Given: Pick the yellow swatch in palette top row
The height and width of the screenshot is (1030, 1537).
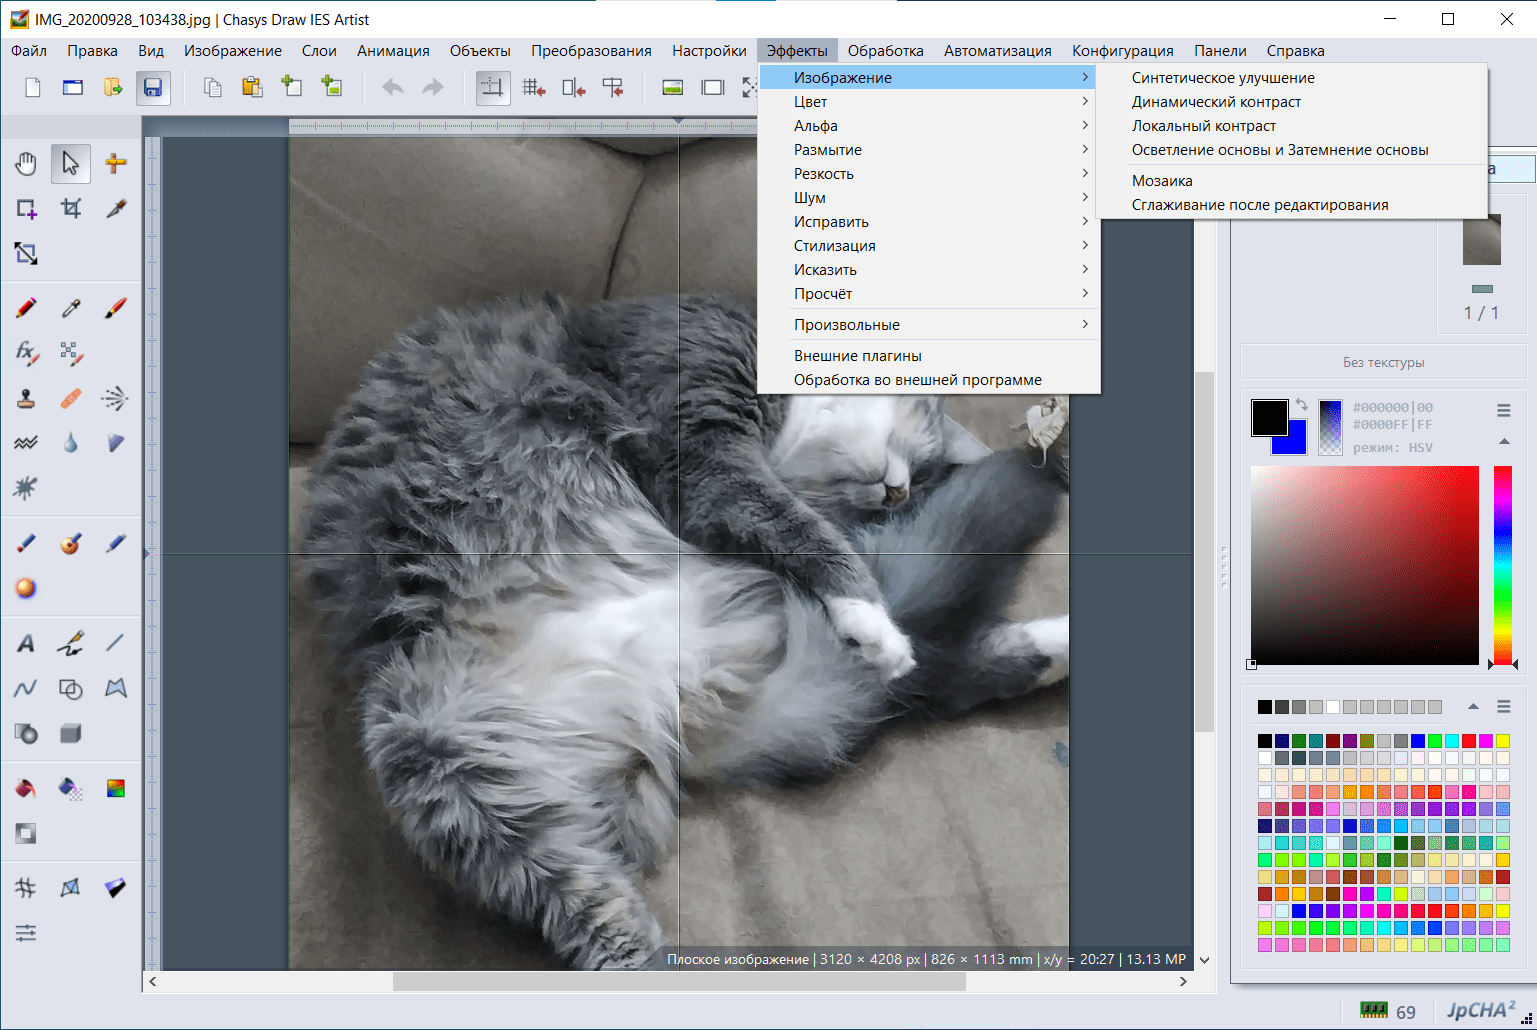Looking at the screenshot, I should (1502, 741).
